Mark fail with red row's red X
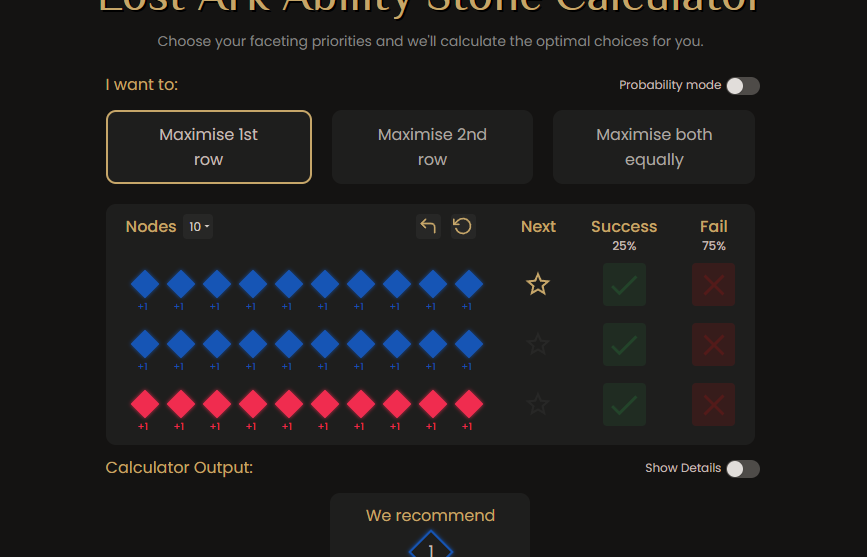Image resolution: width=867 pixels, height=557 pixels. click(x=713, y=404)
